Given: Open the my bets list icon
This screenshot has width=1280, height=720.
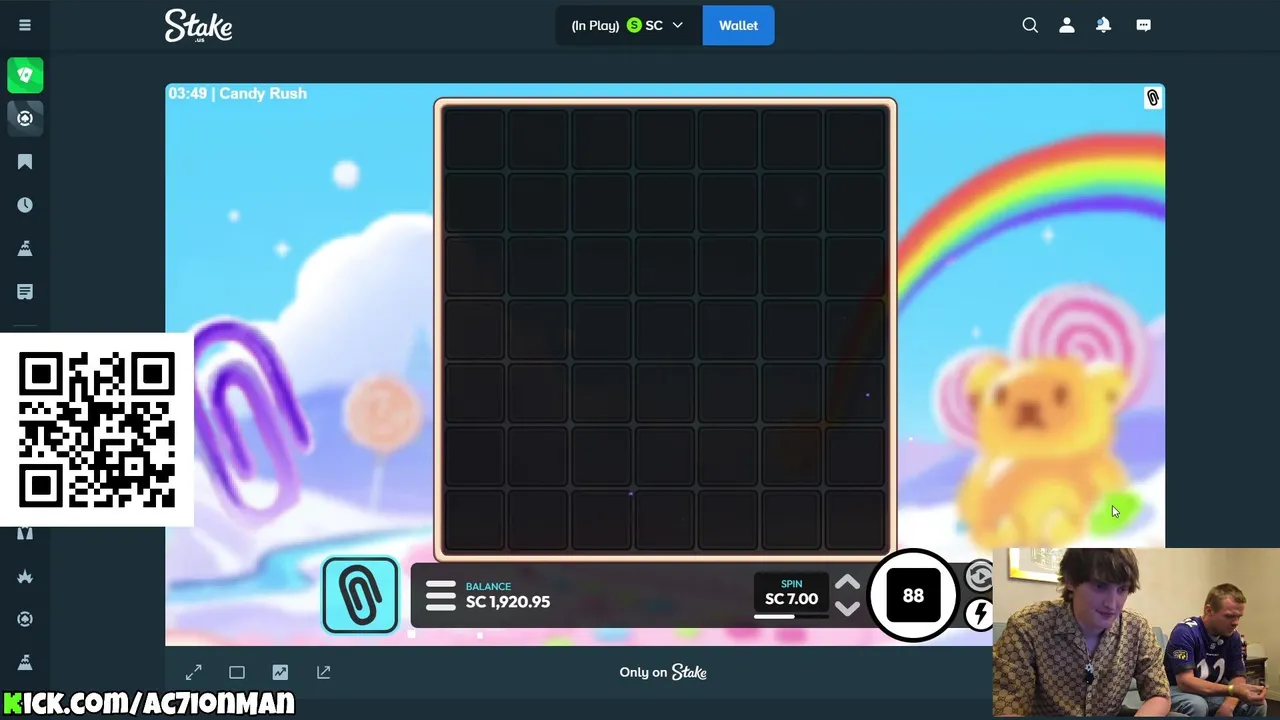Looking at the screenshot, I should point(25,291).
